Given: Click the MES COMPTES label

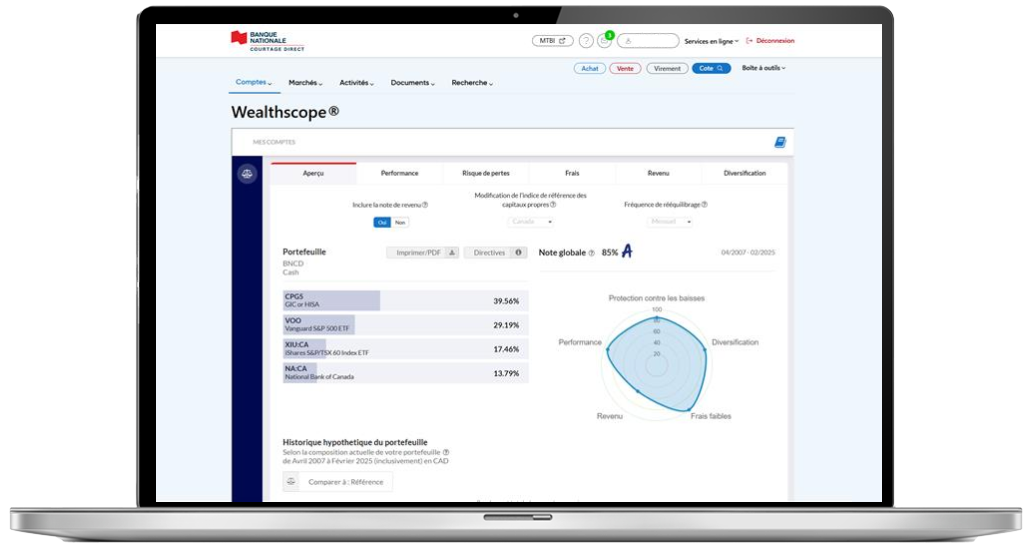Looking at the screenshot, I should tap(274, 142).
